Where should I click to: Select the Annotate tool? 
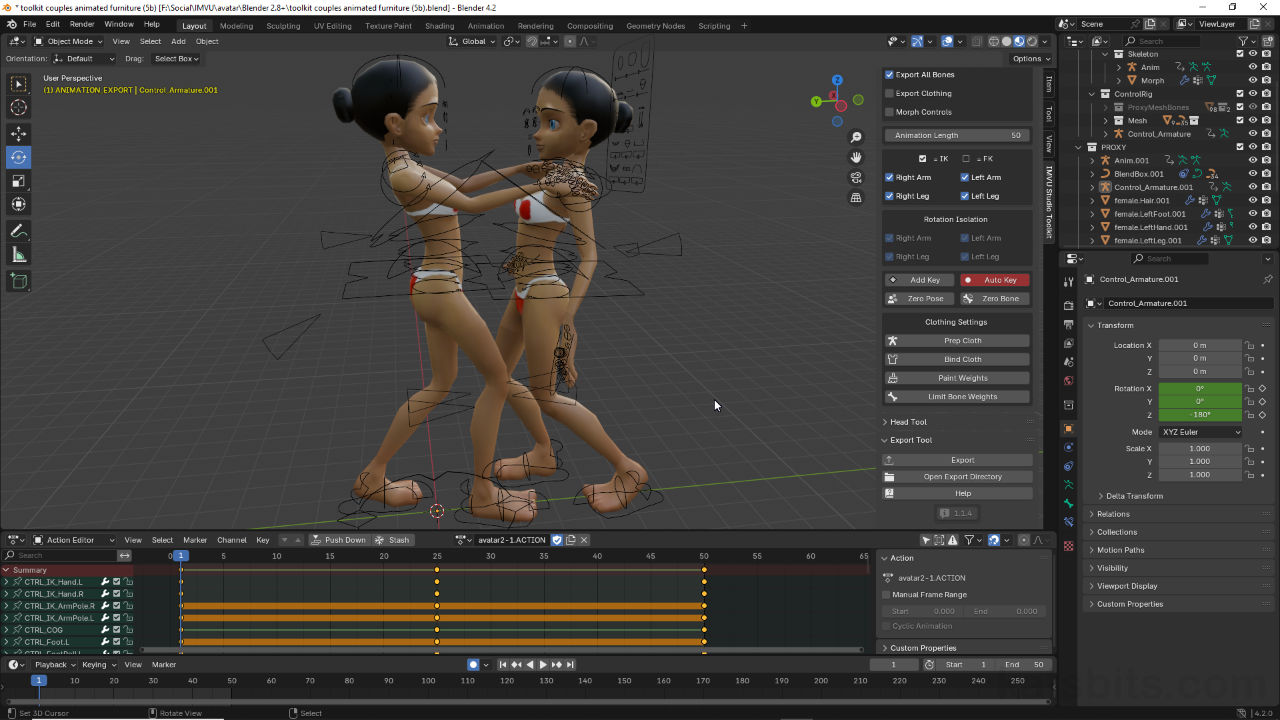[x=19, y=231]
